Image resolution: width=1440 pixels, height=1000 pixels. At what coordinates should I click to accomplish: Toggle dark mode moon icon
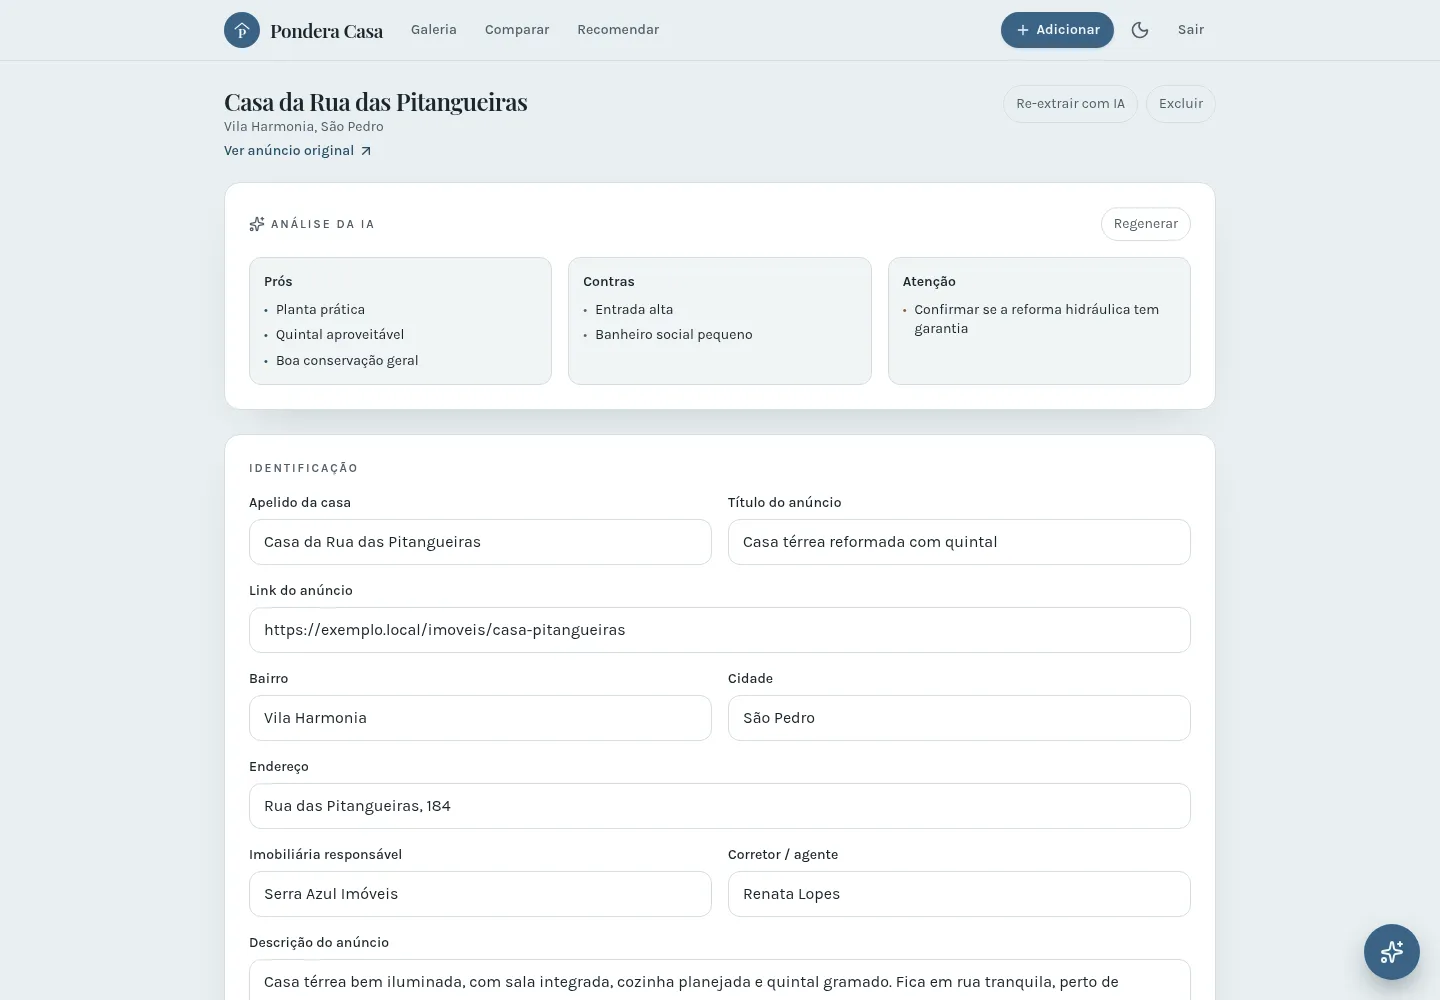1140,30
